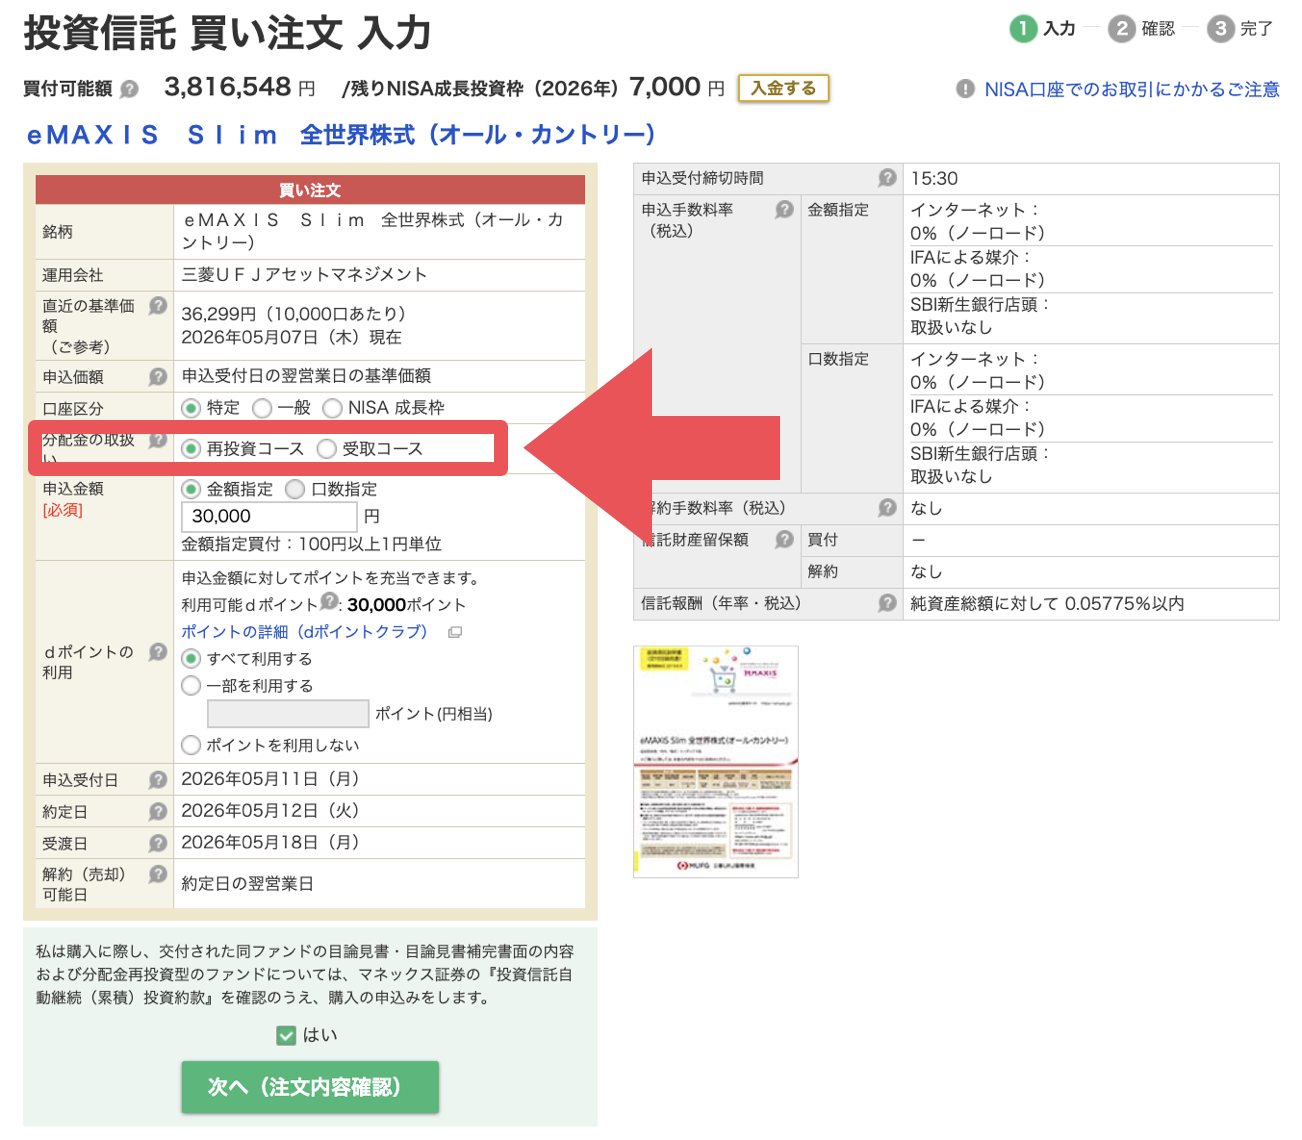1302x1140 pixels.
Task: Click the 約定日の翌営業日 value
Action: tap(247, 884)
